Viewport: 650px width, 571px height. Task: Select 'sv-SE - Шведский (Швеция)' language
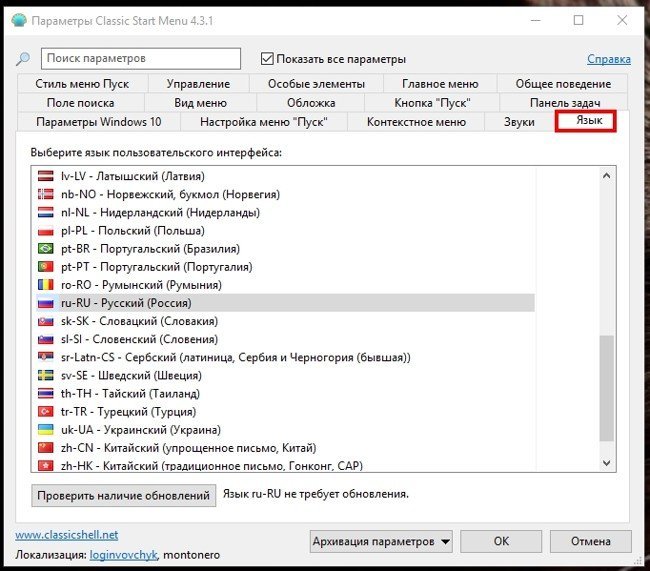285,375
